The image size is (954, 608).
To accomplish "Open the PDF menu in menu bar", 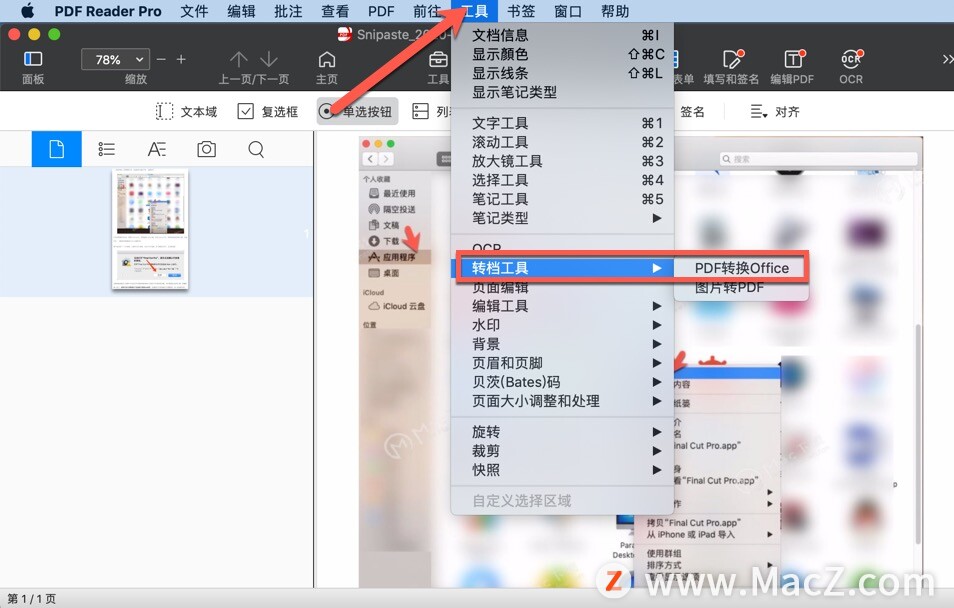I will coord(381,11).
